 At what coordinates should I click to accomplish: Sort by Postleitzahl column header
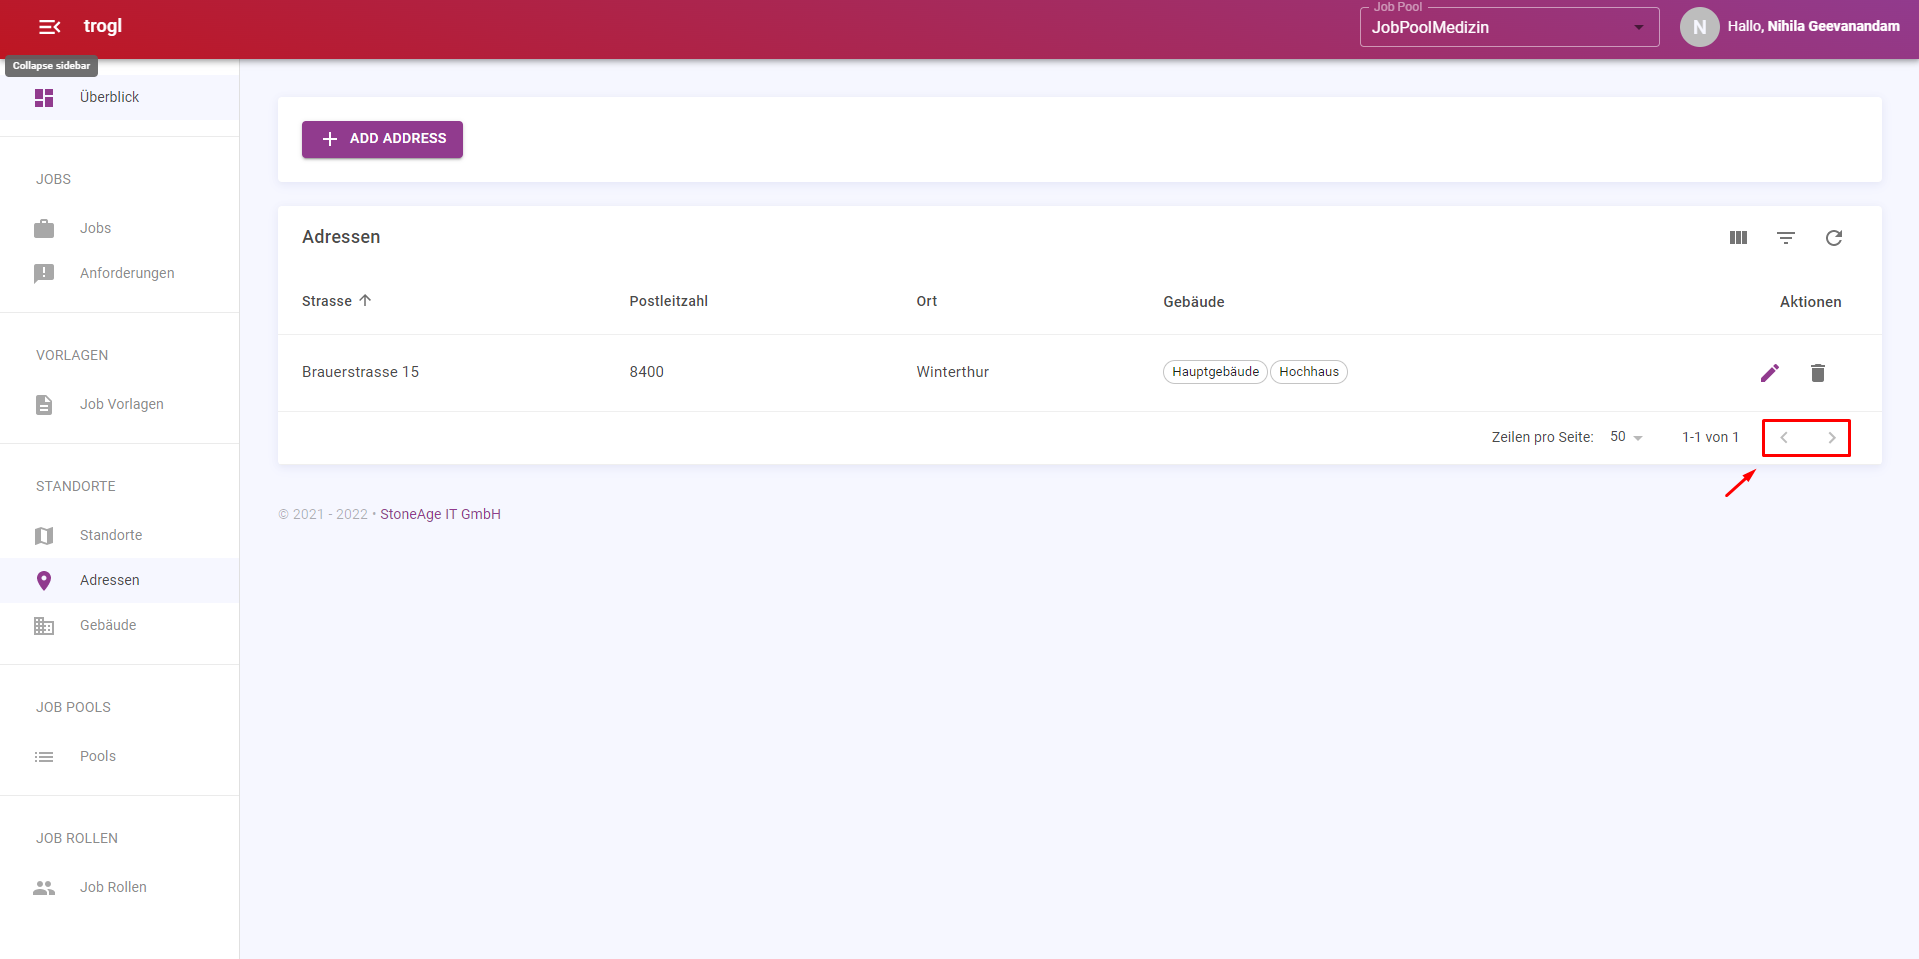[669, 301]
